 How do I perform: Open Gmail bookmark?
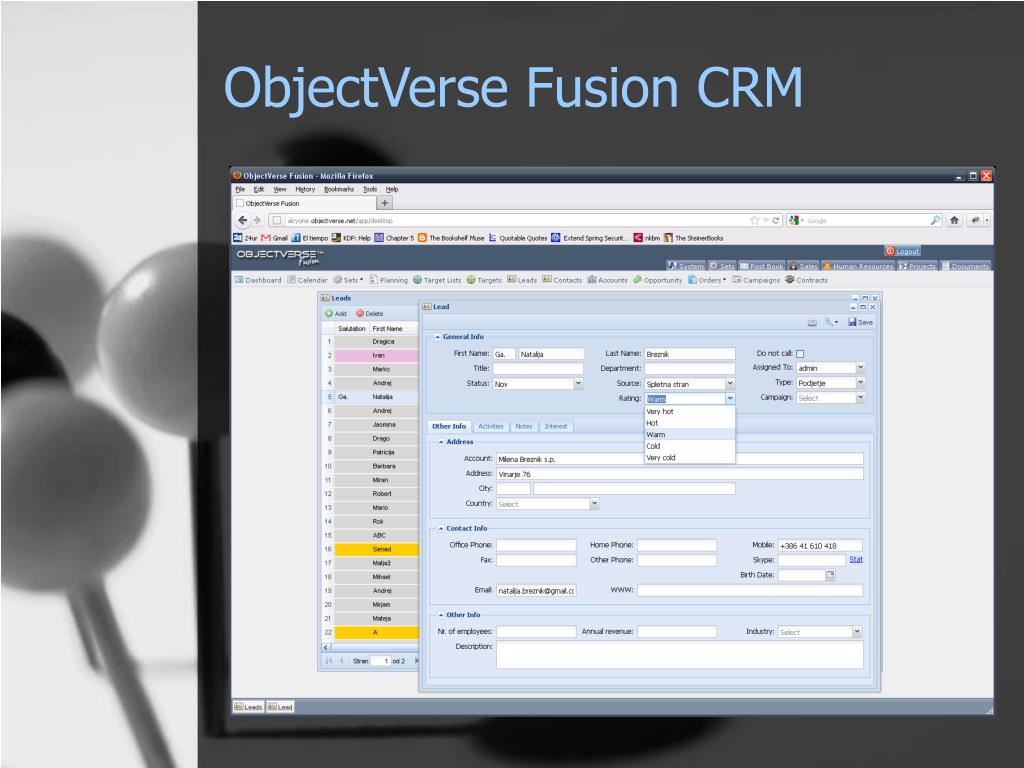pos(275,238)
